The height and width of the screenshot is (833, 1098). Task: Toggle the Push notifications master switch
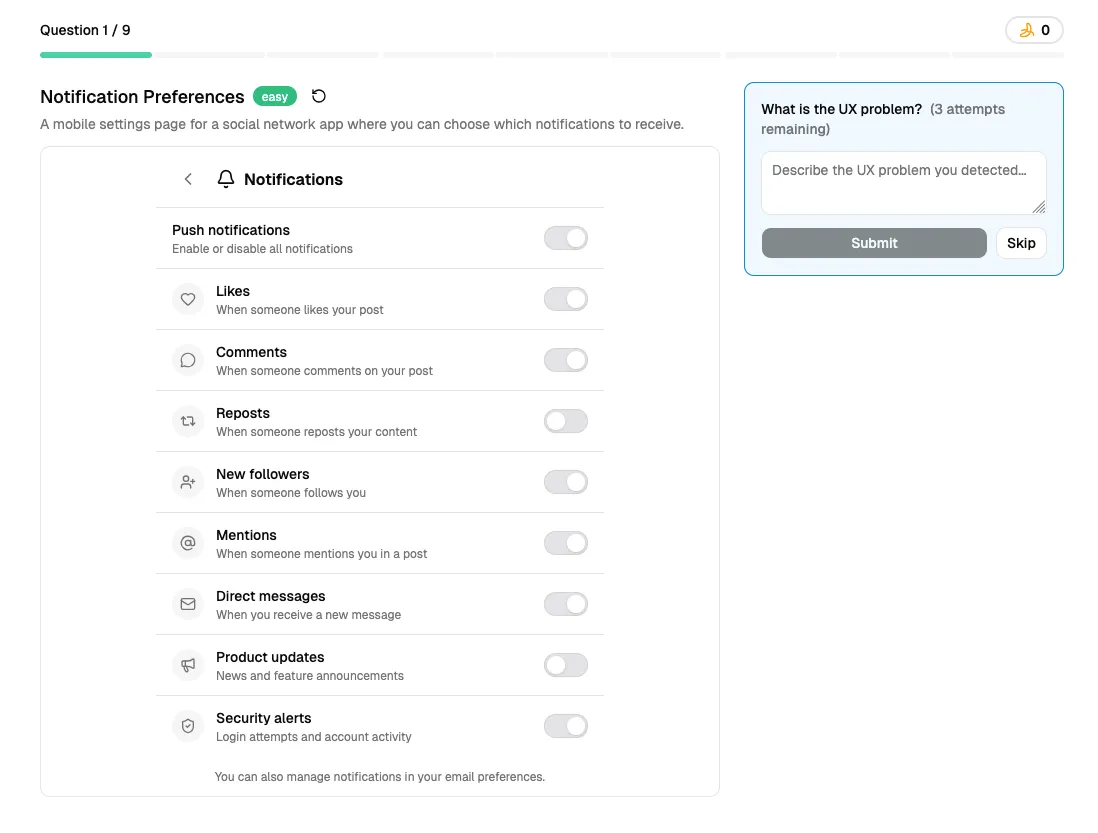click(x=566, y=238)
